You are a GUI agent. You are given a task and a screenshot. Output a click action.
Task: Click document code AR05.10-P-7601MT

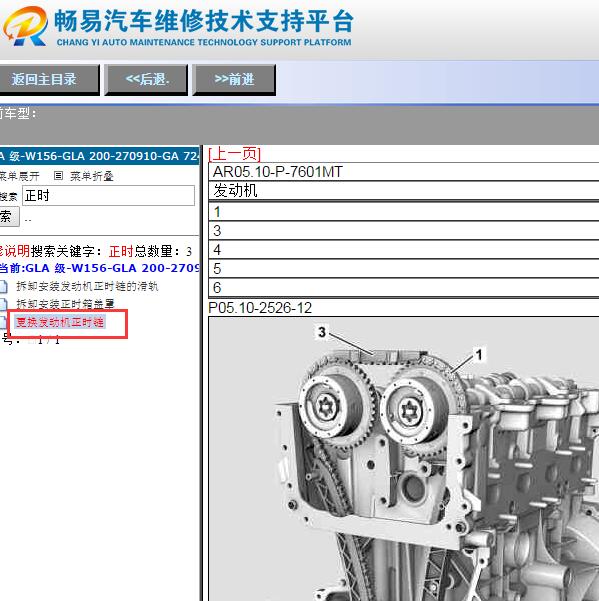click(277, 172)
